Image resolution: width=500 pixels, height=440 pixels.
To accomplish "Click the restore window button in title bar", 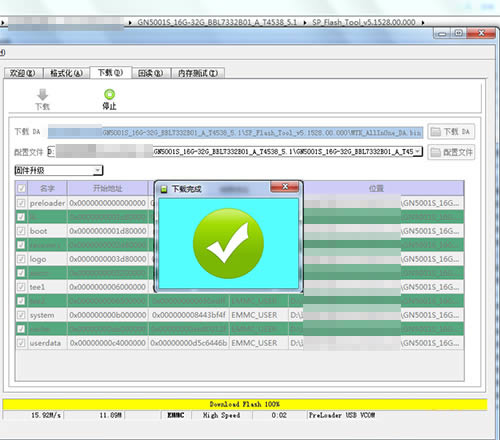I will (x=459, y=33).
